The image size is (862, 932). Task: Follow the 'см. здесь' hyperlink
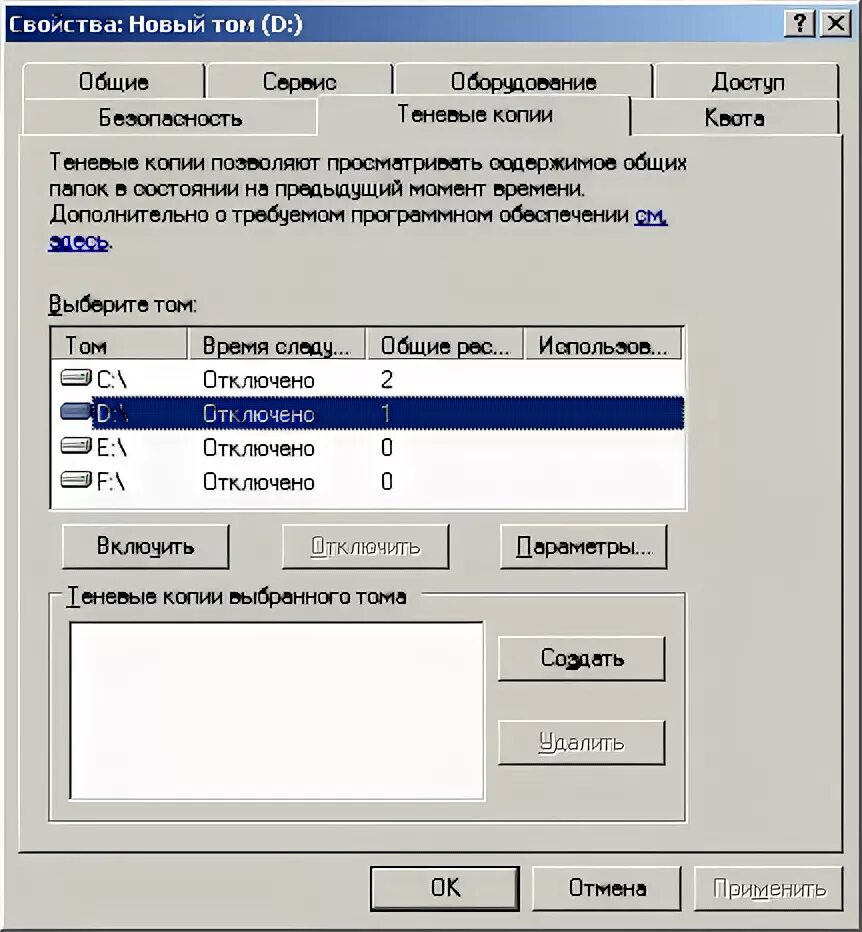651,215
